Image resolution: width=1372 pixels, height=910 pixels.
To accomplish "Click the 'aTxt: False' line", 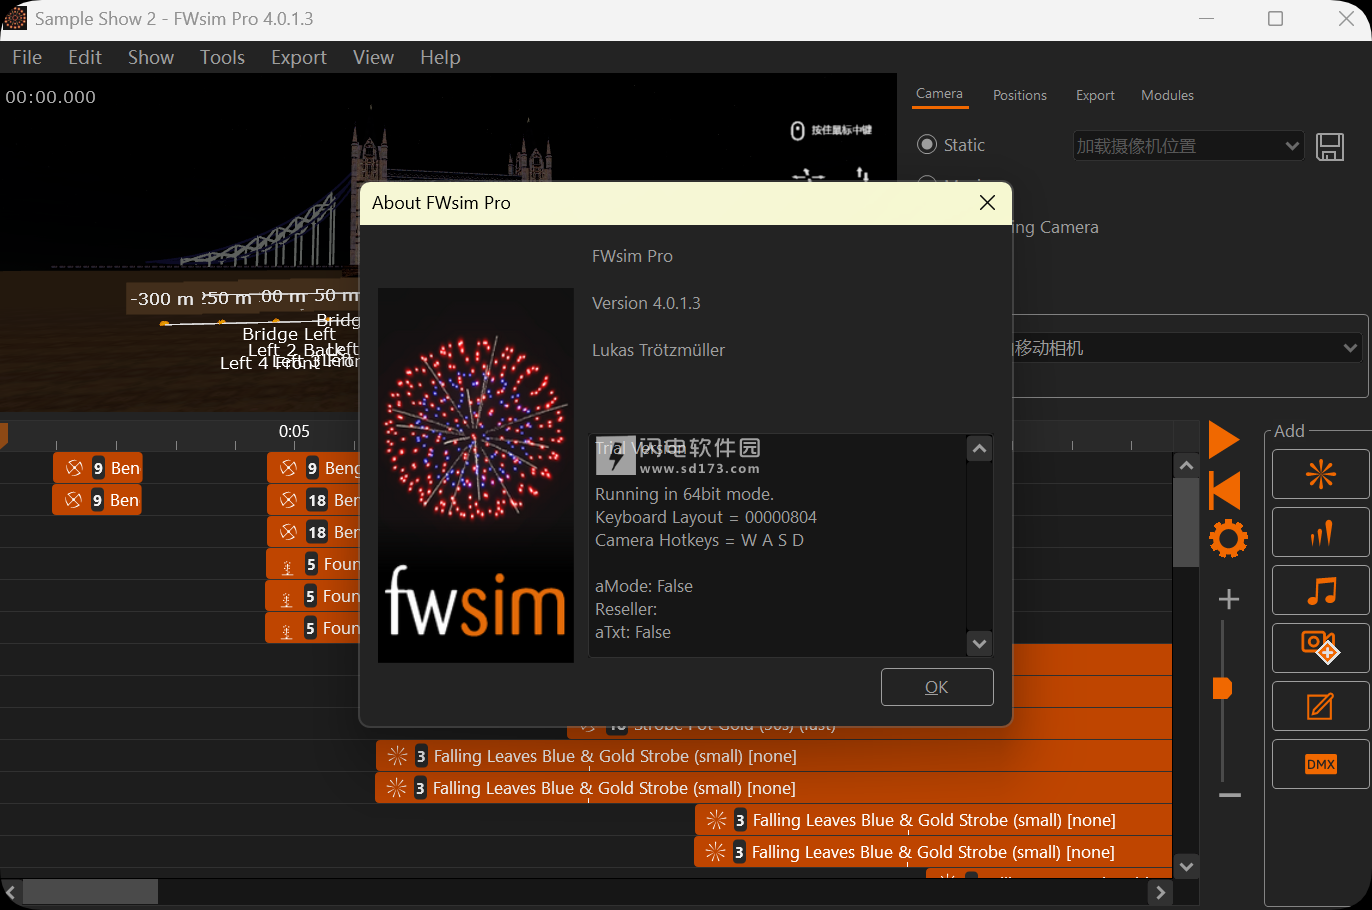I will click(633, 632).
